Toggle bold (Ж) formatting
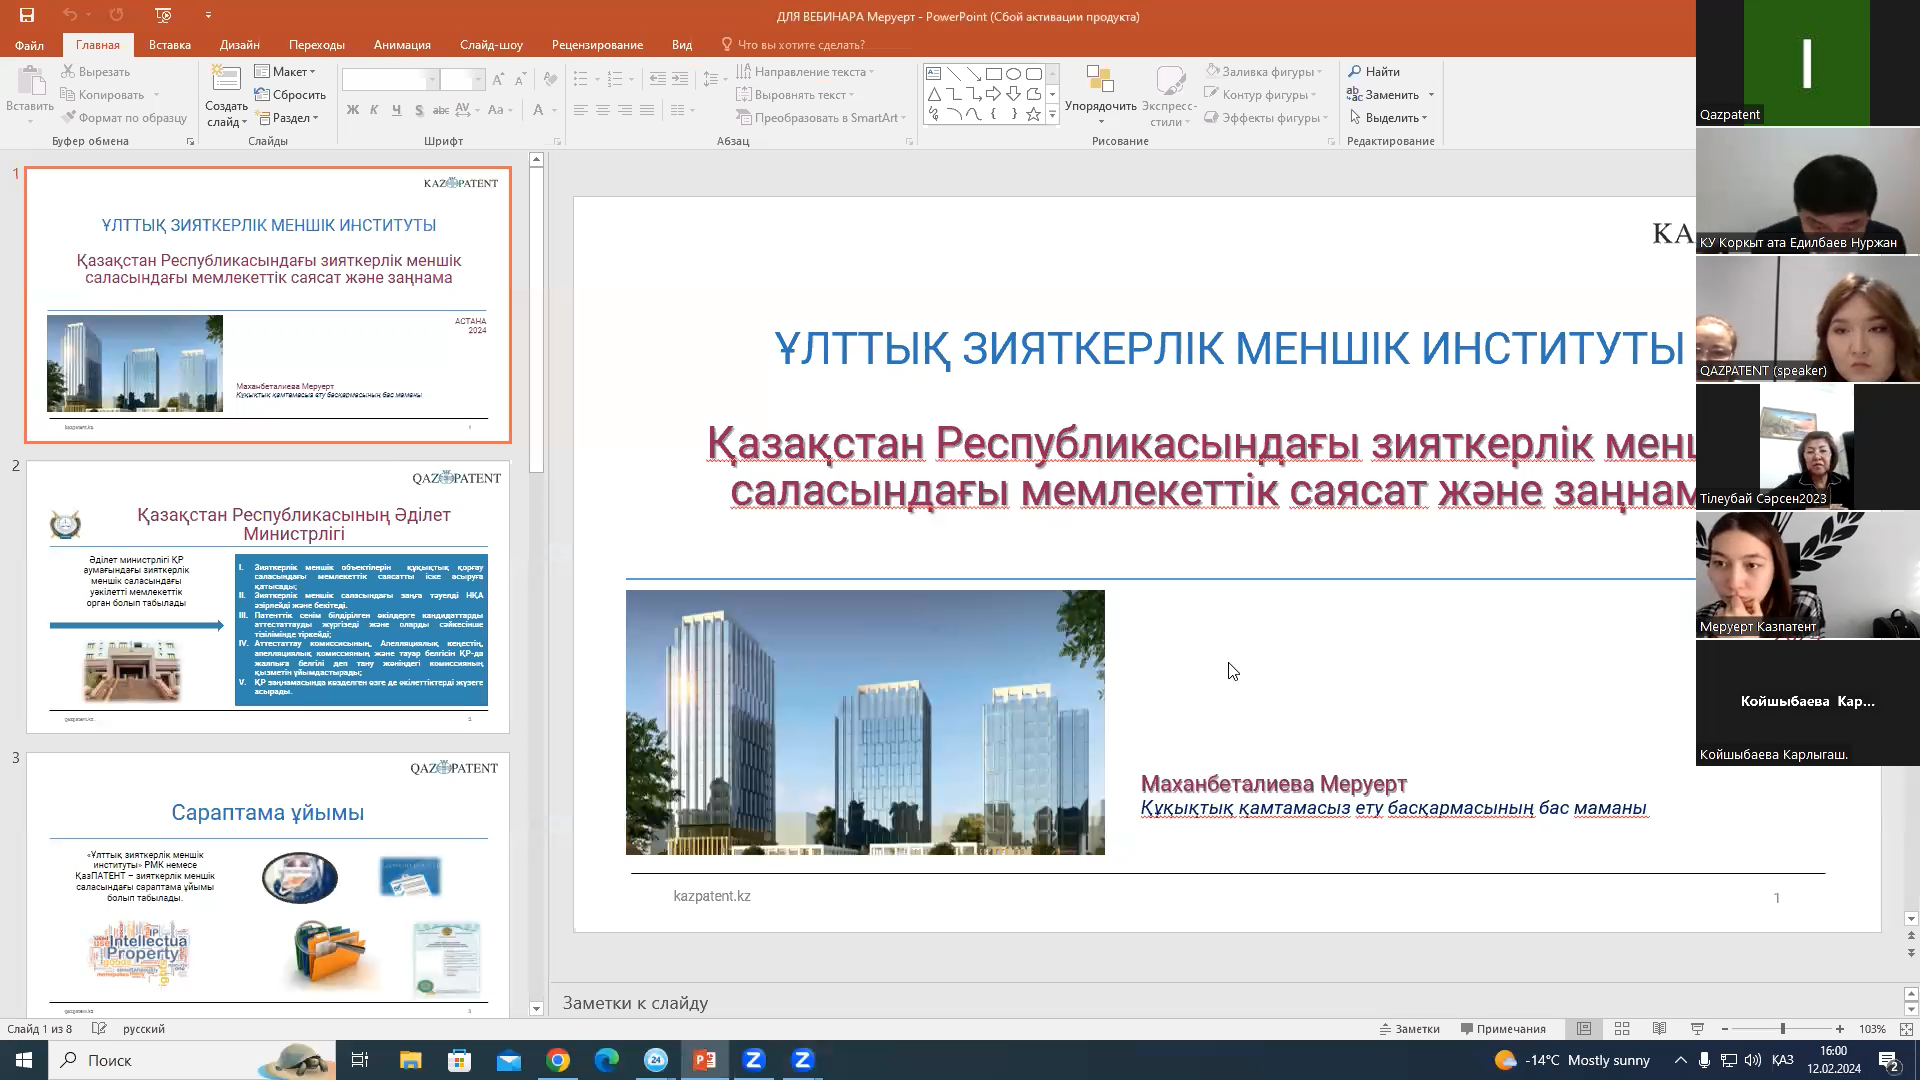1920x1080 pixels. coord(352,110)
